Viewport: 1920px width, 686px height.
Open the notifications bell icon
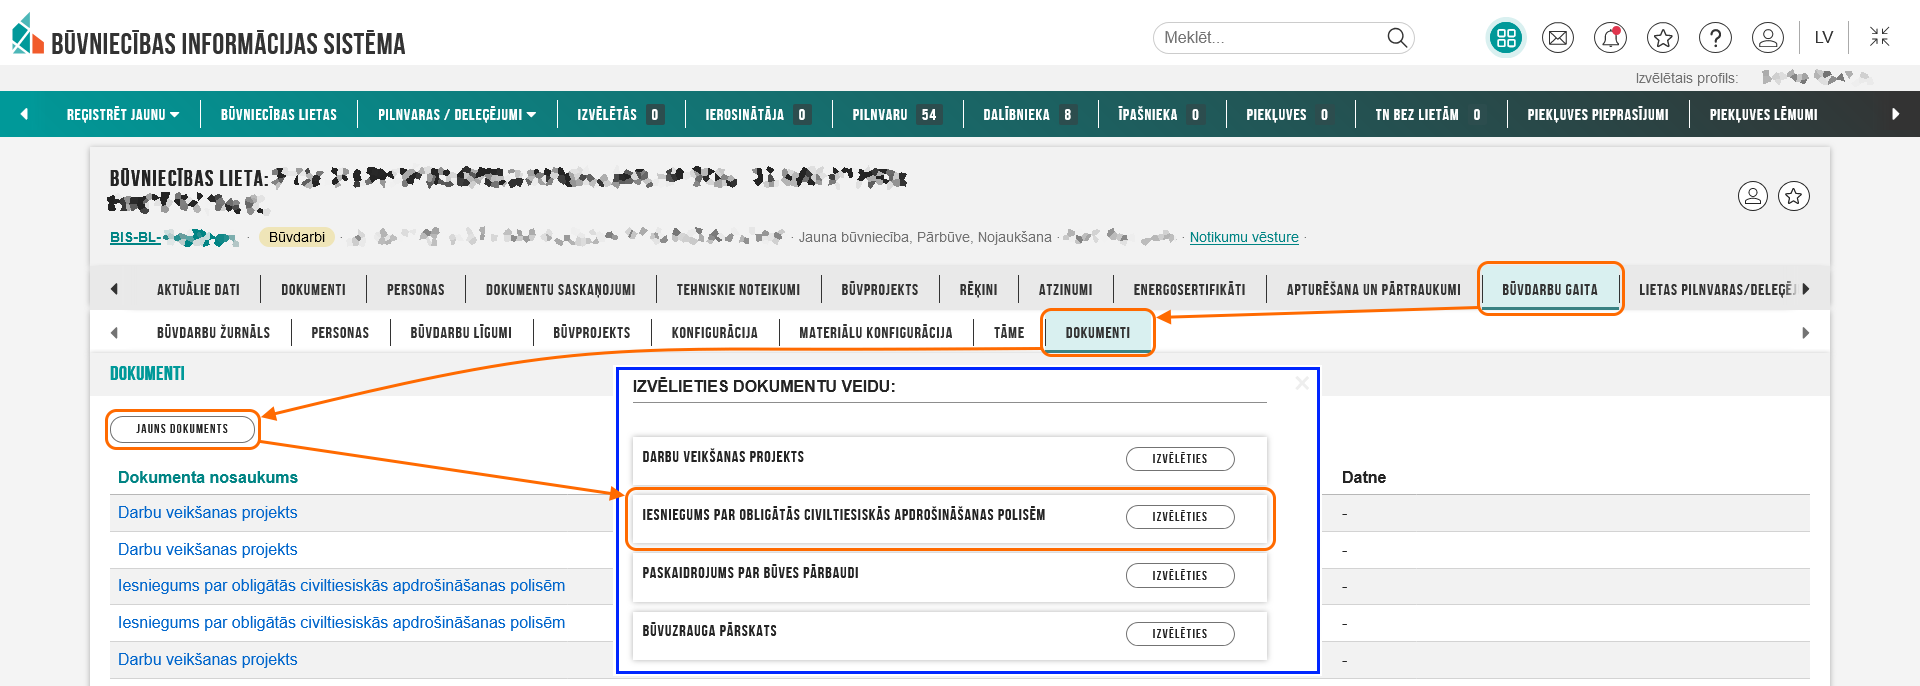[1610, 38]
